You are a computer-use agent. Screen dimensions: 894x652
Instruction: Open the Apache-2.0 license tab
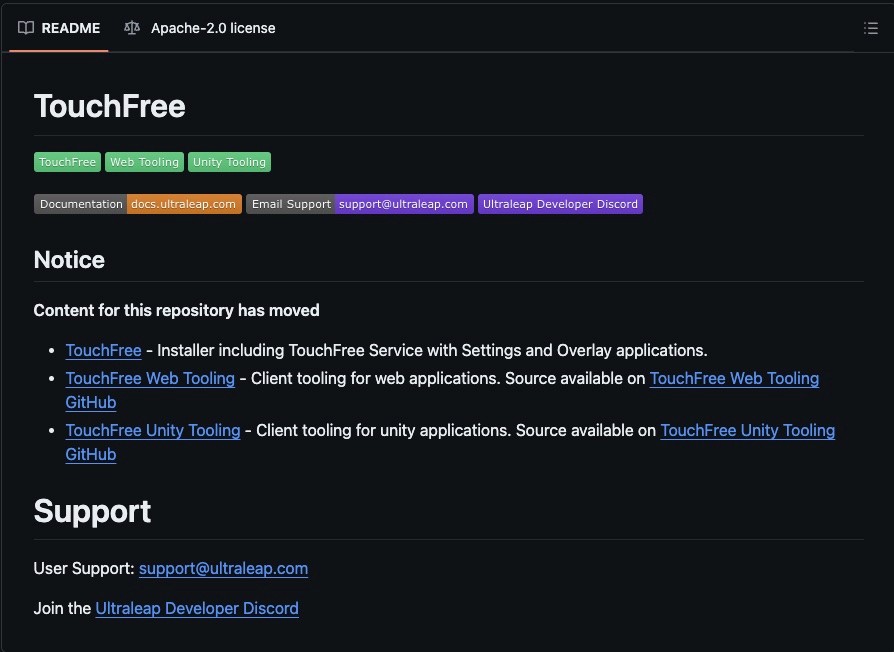pos(200,28)
